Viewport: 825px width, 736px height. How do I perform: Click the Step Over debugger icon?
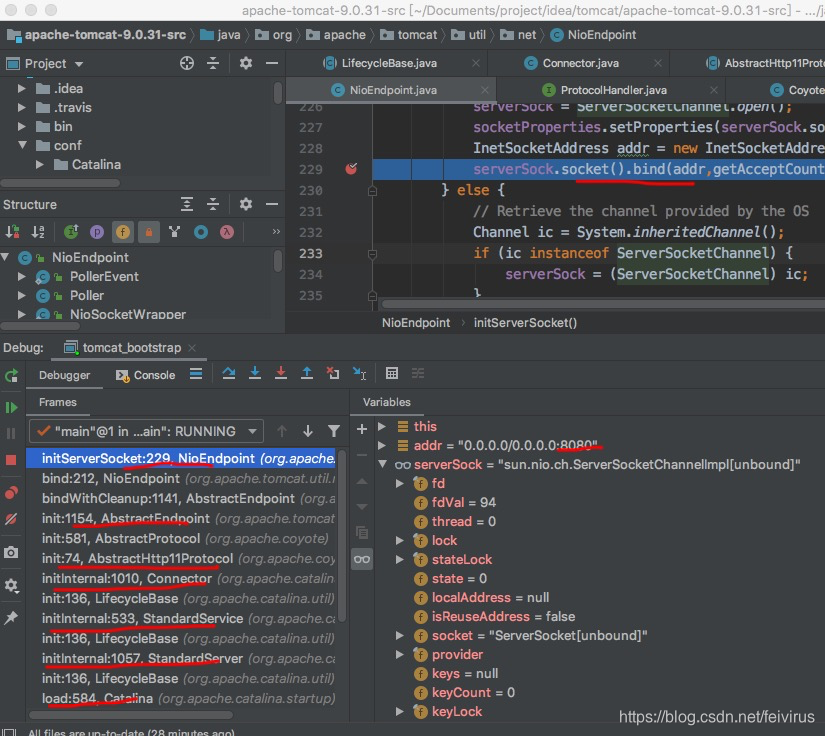tap(229, 374)
